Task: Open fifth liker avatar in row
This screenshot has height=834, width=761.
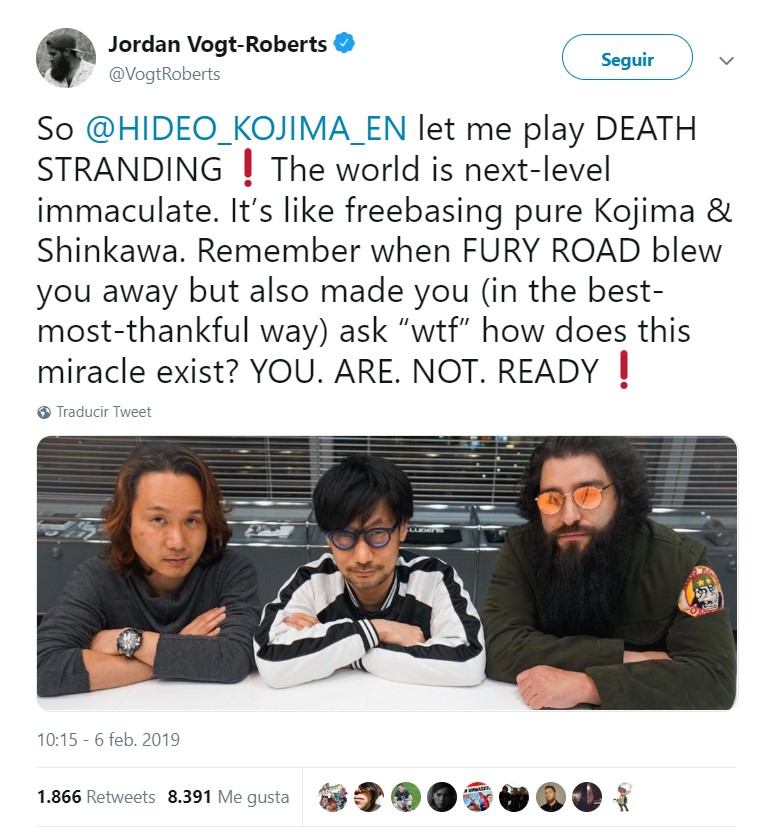Action: click(478, 797)
